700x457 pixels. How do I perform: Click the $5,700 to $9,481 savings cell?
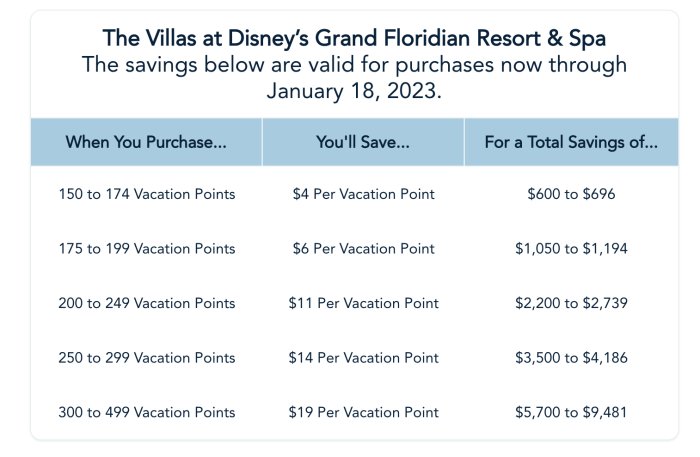(x=571, y=412)
